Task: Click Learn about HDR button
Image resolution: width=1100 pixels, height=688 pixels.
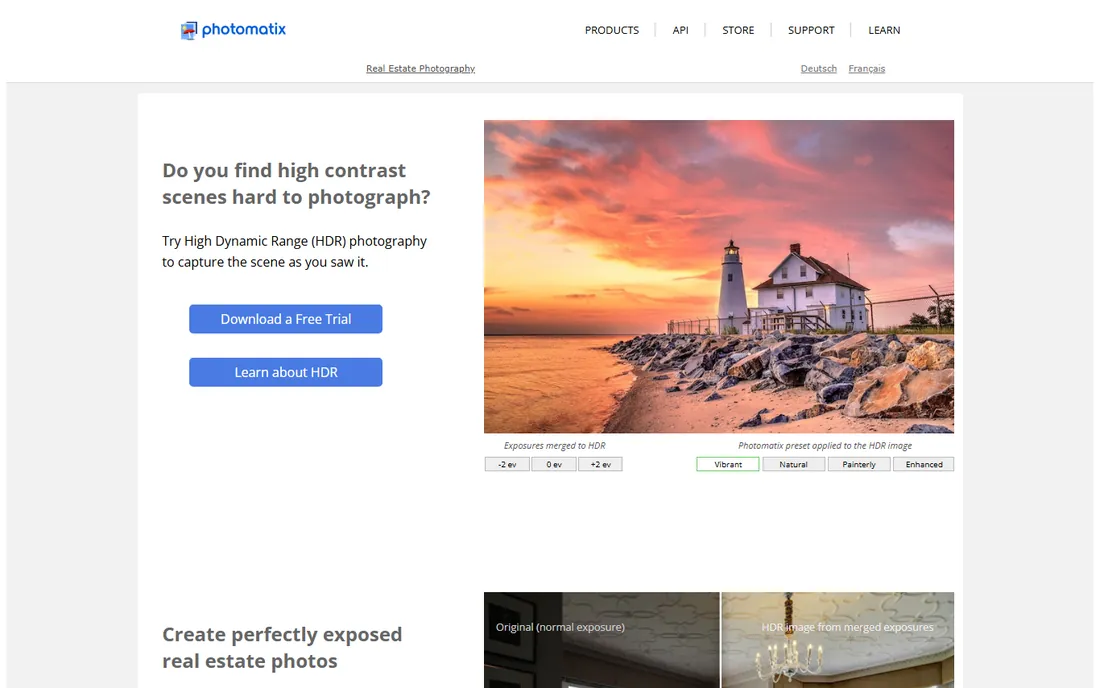Action: pos(286,372)
